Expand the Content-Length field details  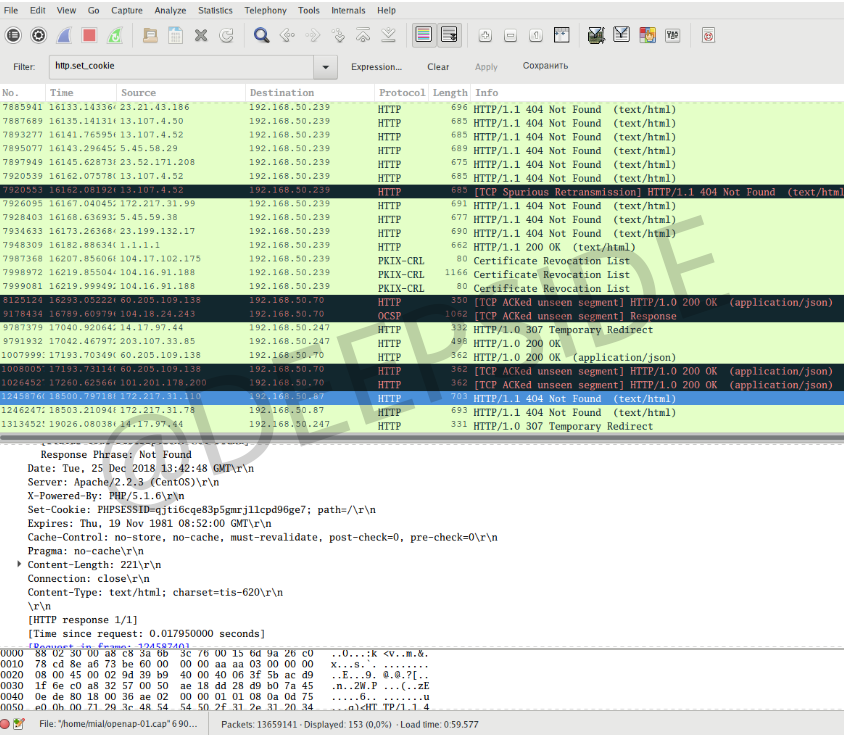coord(16,564)
